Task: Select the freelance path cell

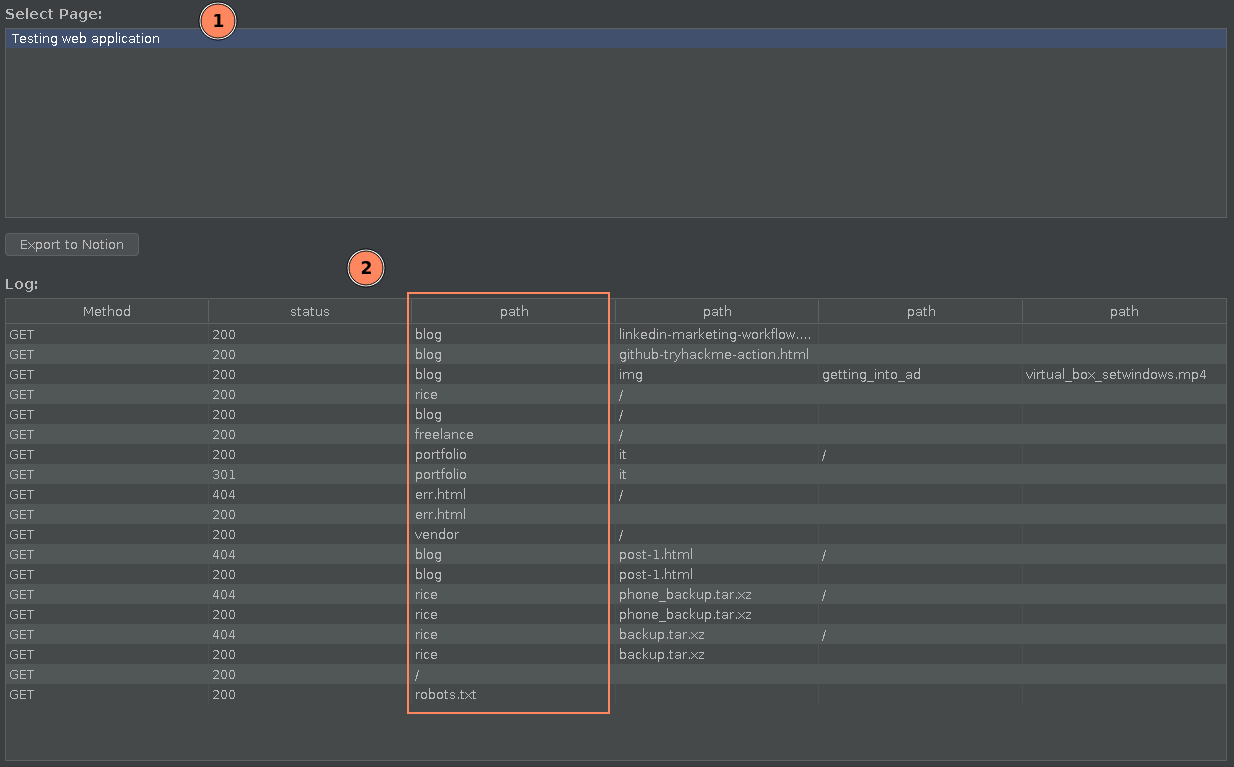Action: (444, 435)
